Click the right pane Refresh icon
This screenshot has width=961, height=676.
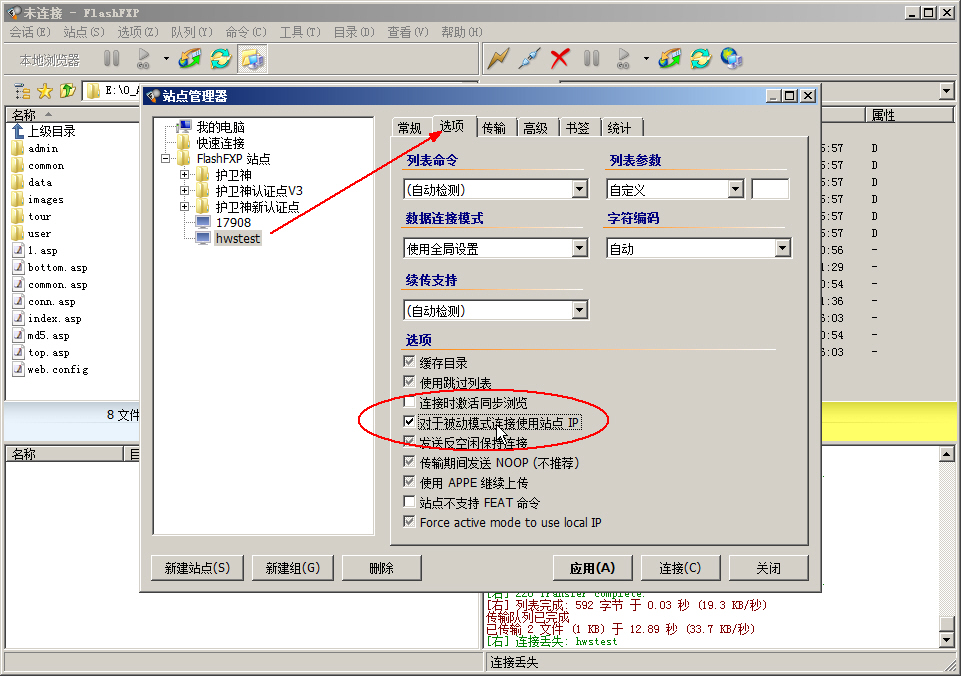tap(701, 59)
